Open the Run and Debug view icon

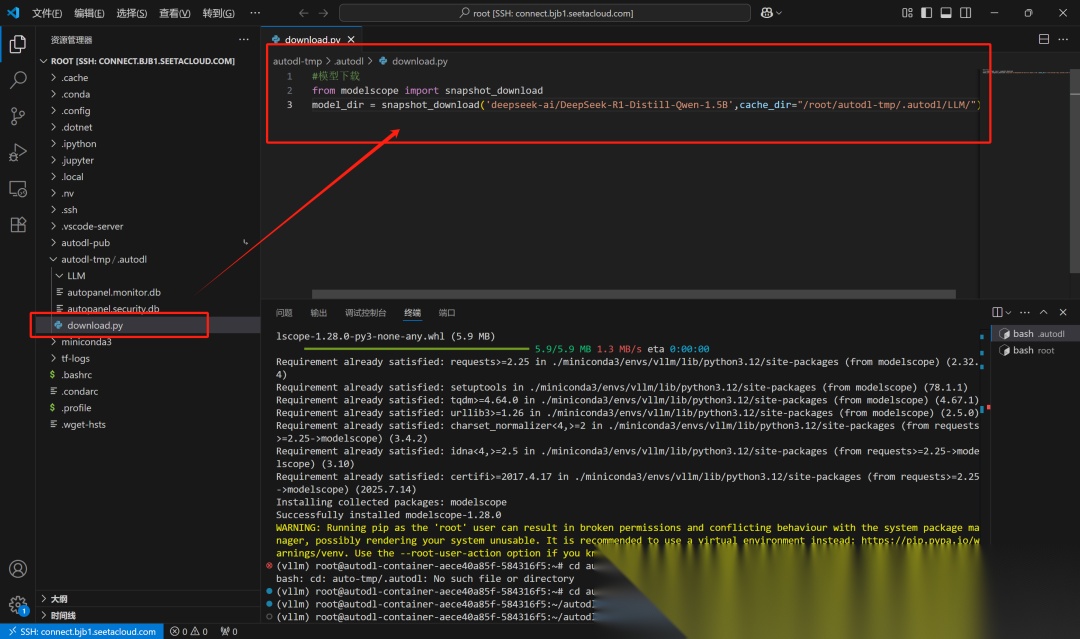pyautogui.click(x=18, y=152)
